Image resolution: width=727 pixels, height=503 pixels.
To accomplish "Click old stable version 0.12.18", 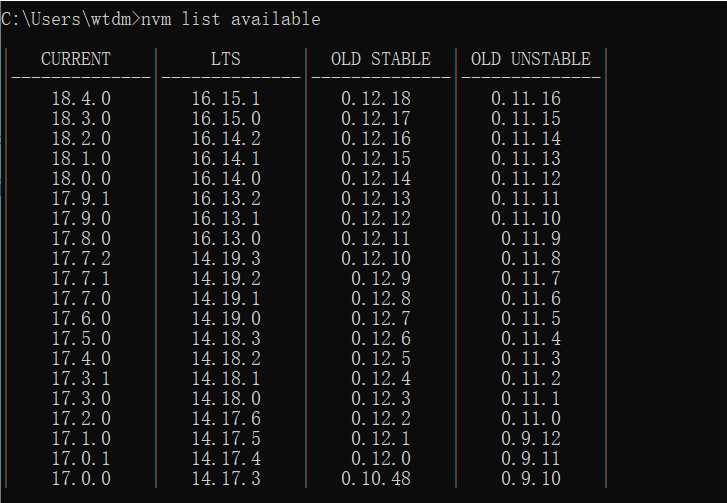I will click(x=376, y=98).
